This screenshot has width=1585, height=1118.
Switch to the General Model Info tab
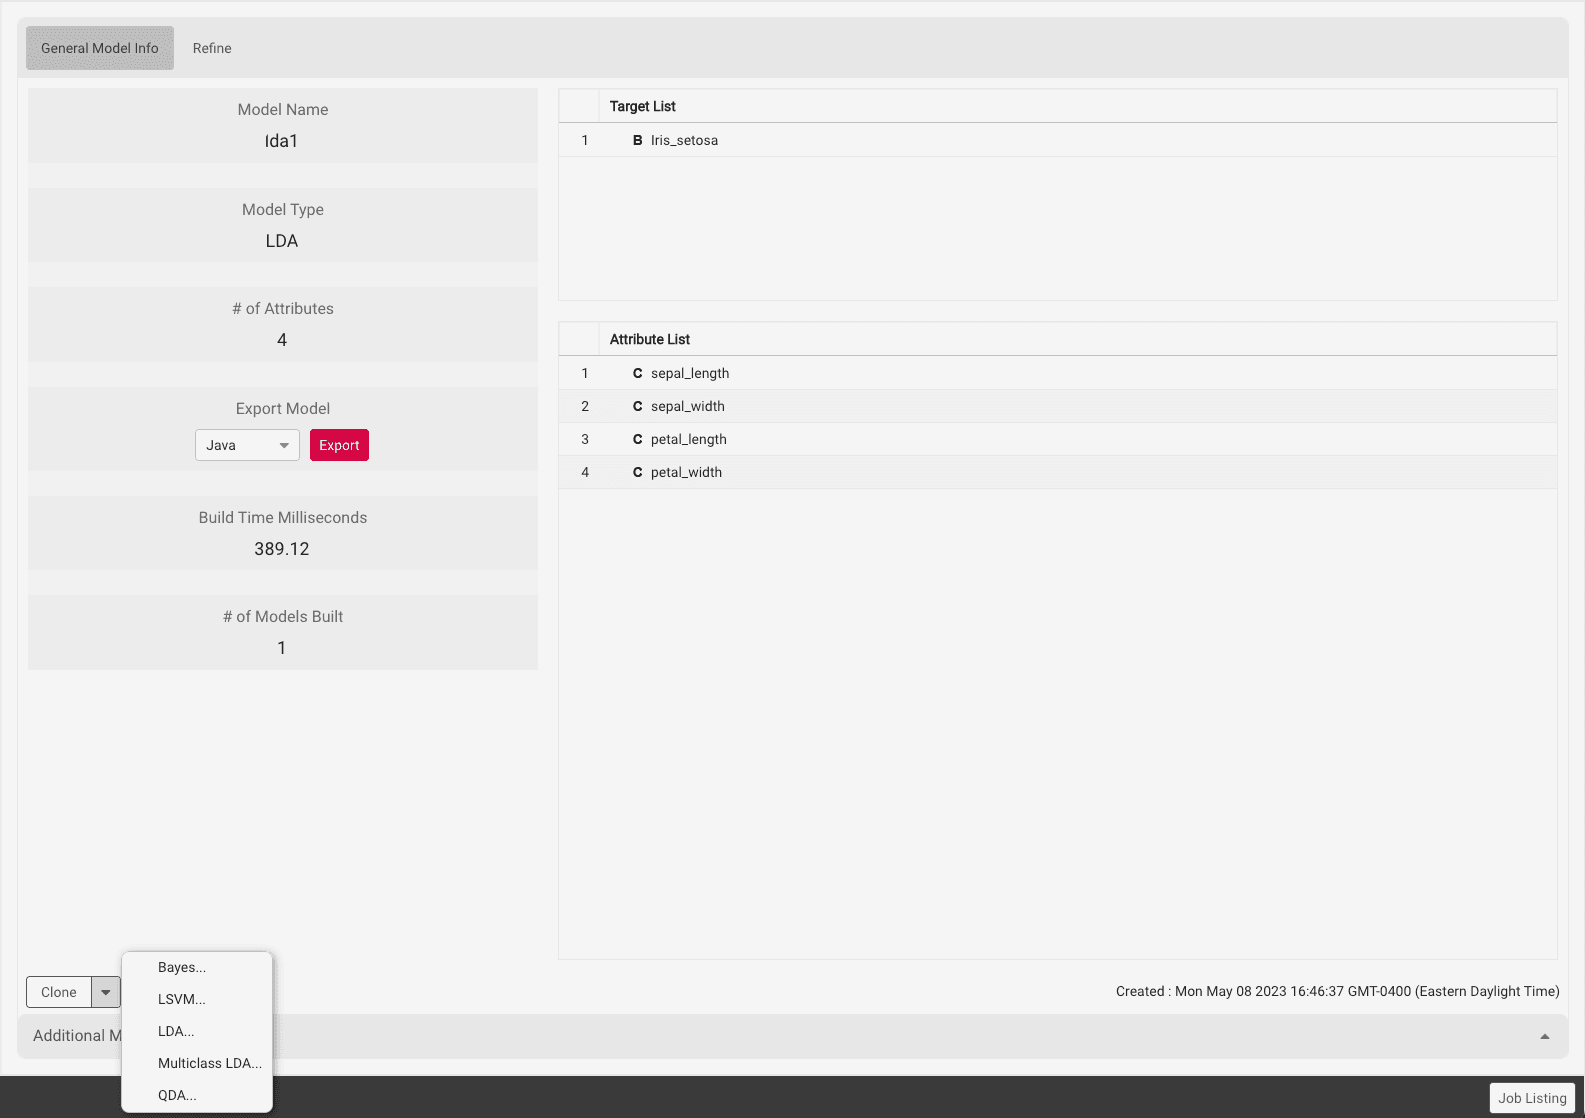100,48
